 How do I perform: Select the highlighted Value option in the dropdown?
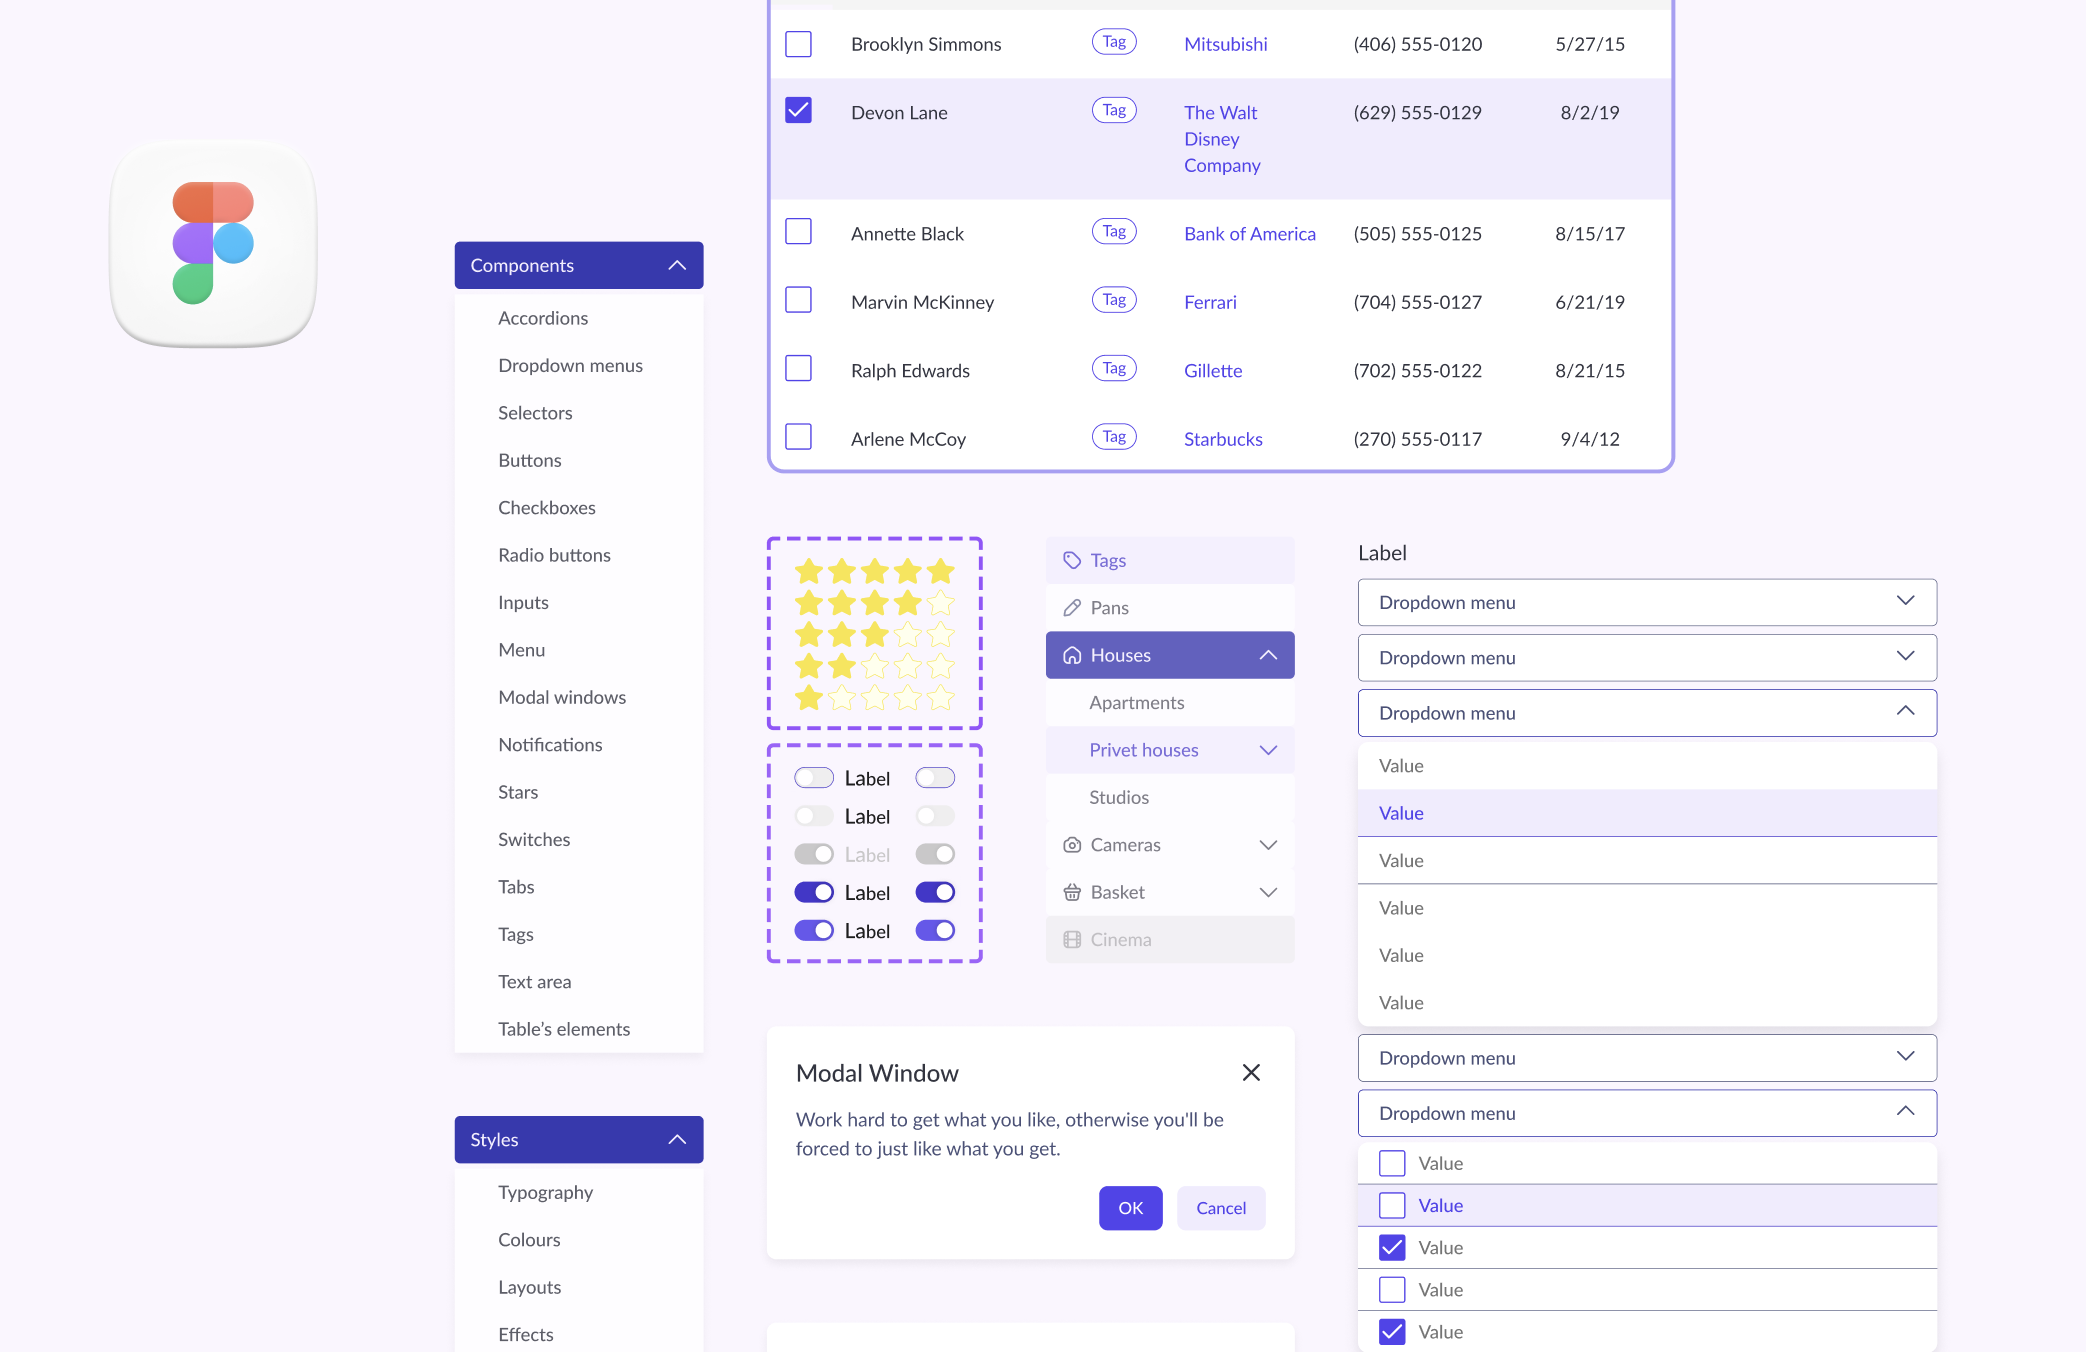(1646, 813)
